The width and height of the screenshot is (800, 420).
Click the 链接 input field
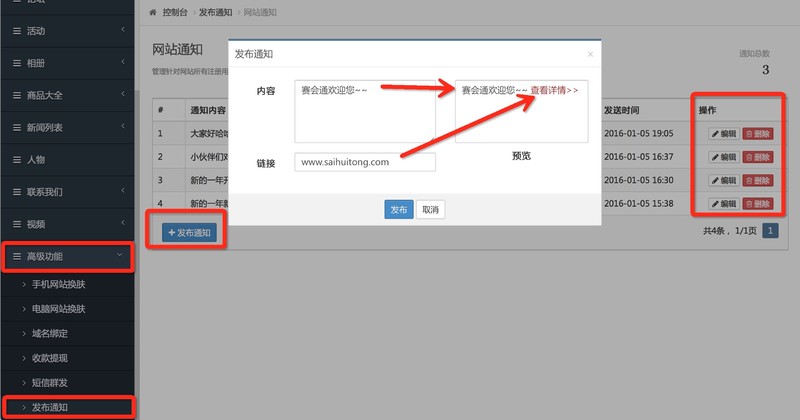click(365, 162)
